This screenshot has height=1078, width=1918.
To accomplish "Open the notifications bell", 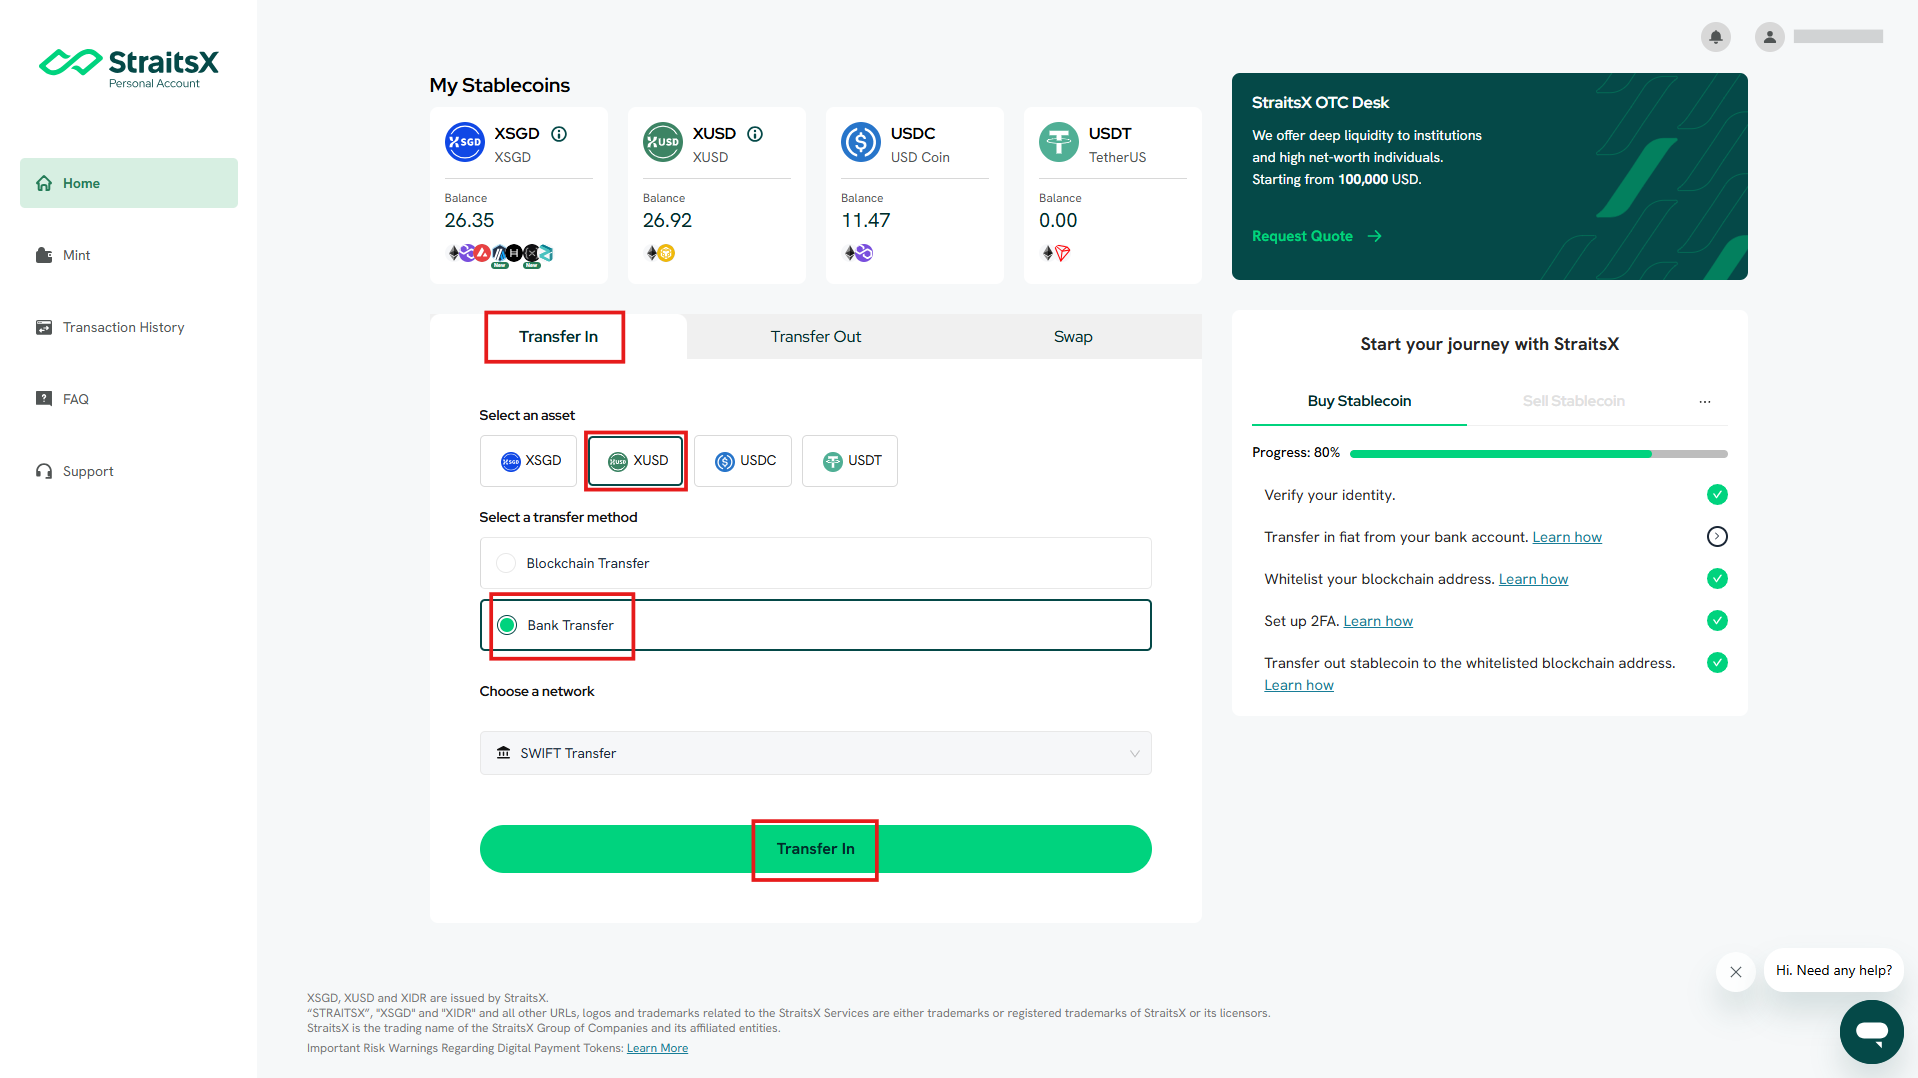I will tap(1715, 37).
